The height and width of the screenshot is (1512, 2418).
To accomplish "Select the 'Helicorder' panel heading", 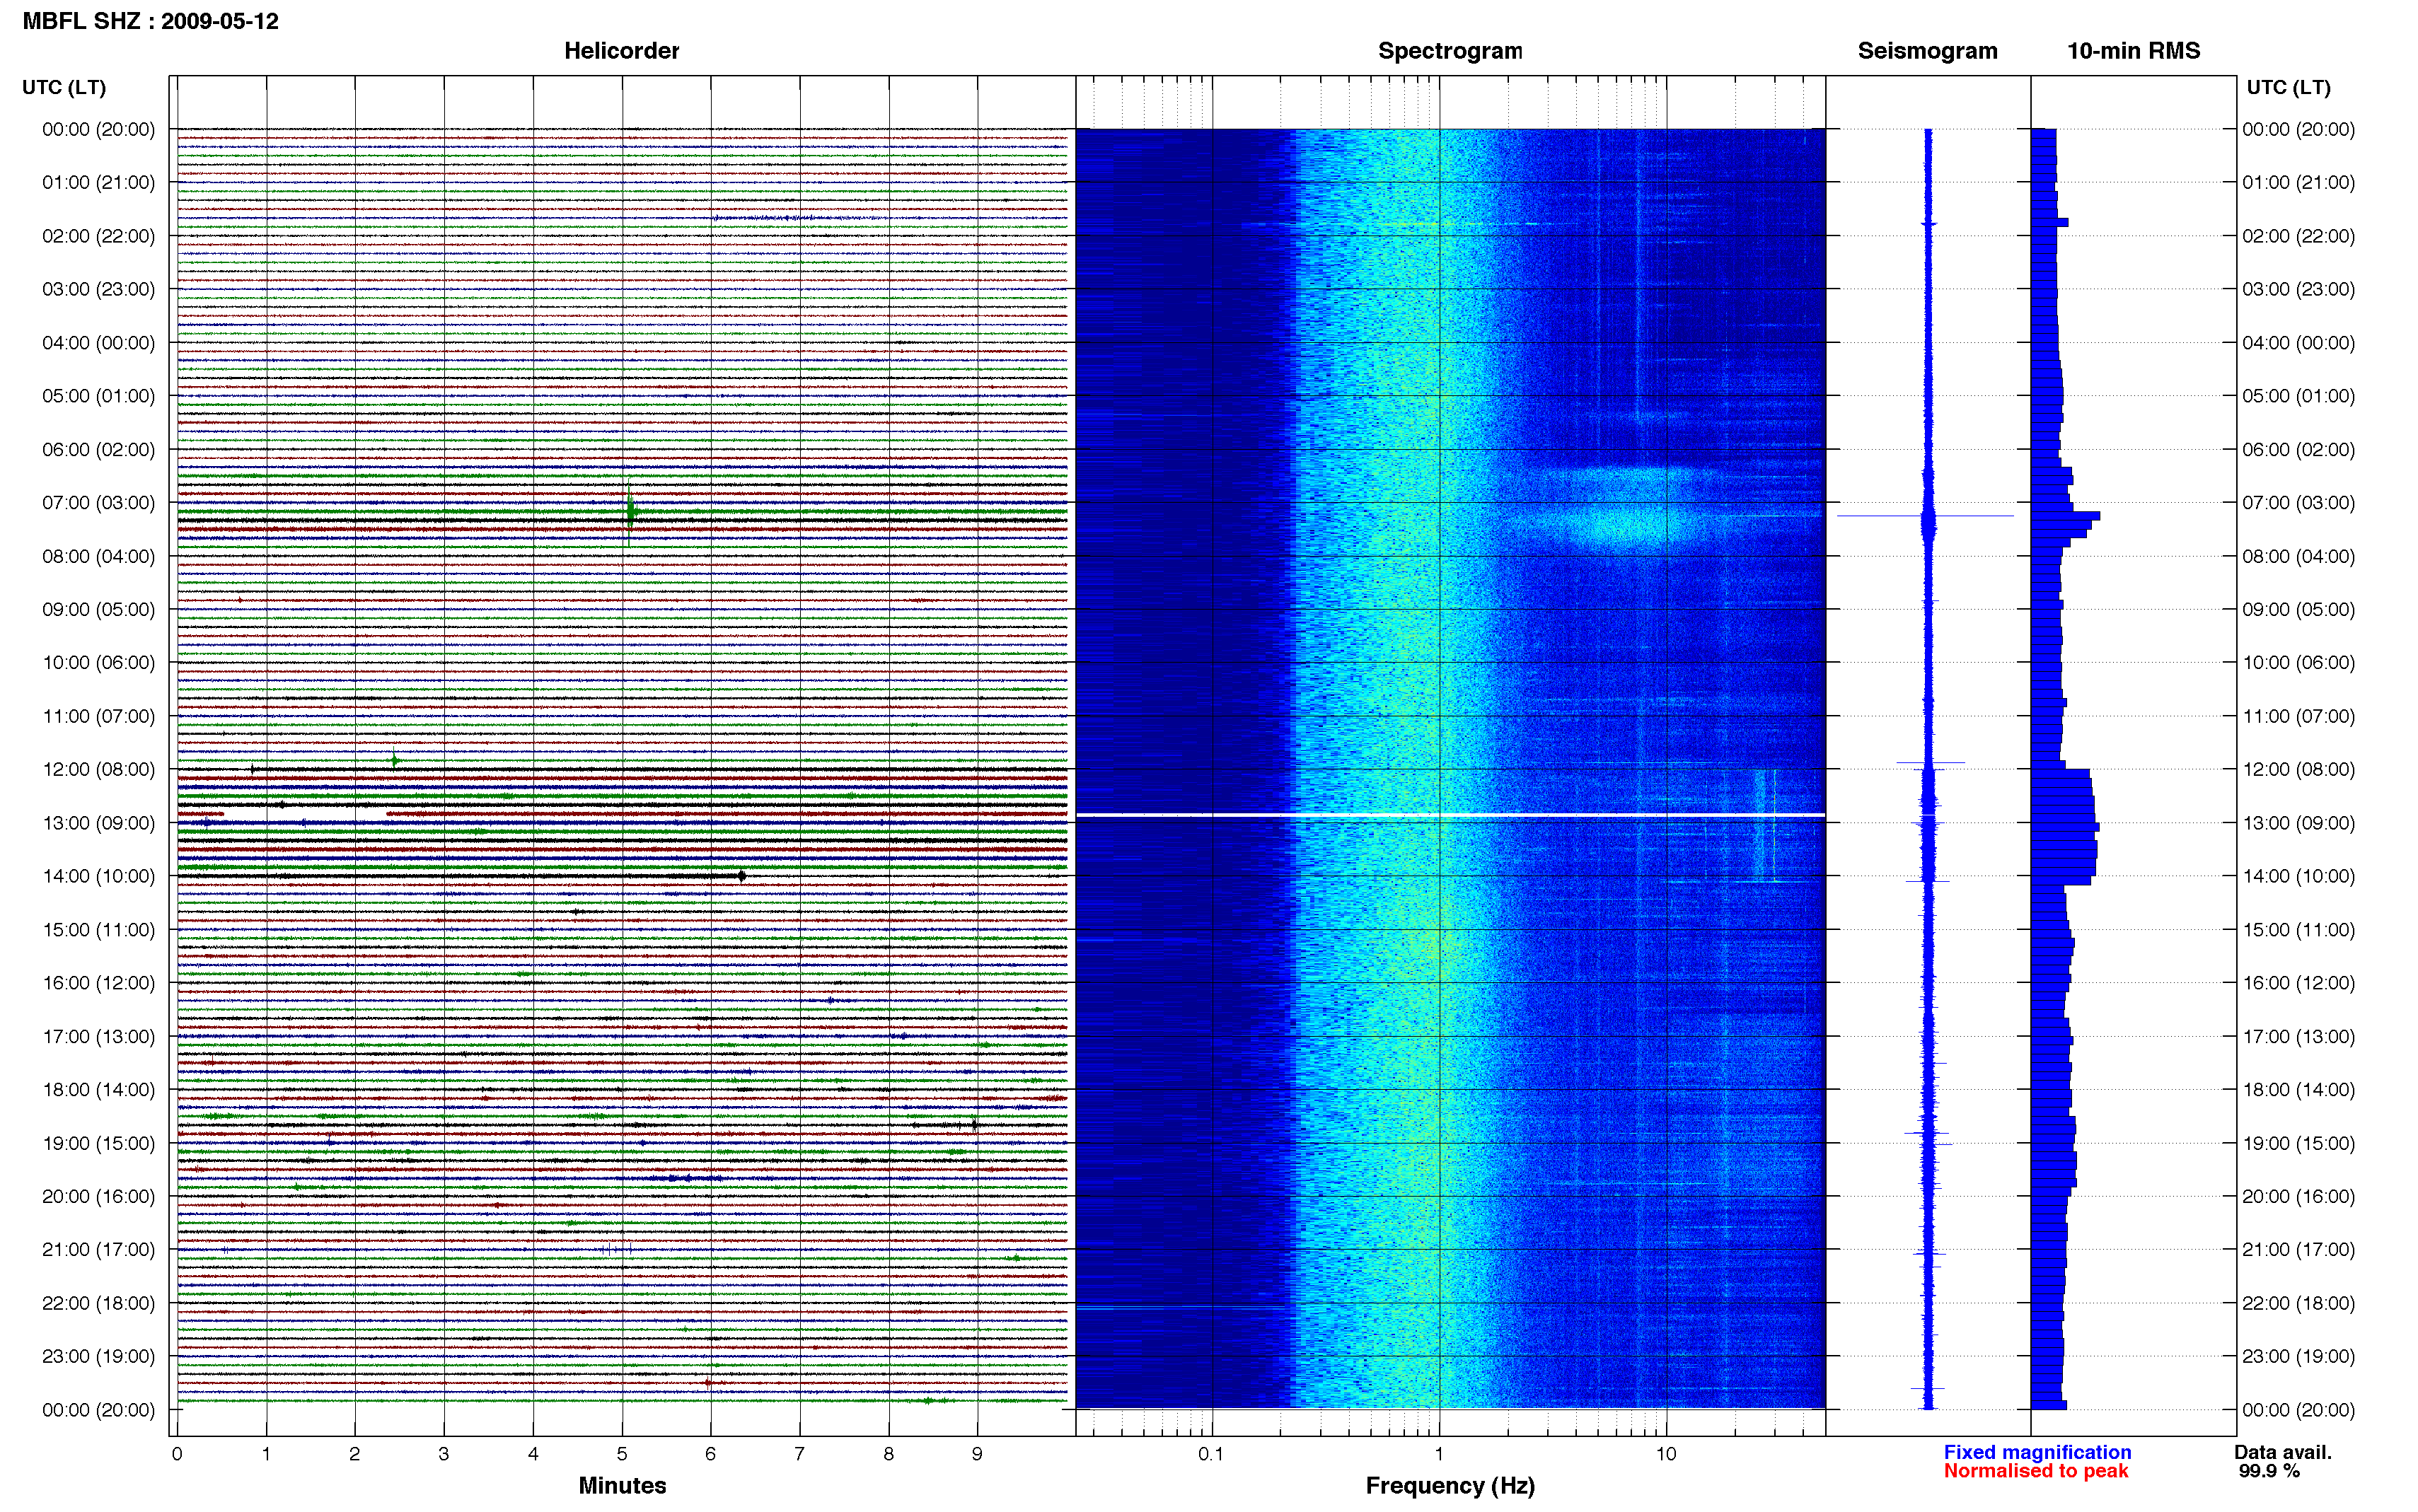I will tap(621, 50).
